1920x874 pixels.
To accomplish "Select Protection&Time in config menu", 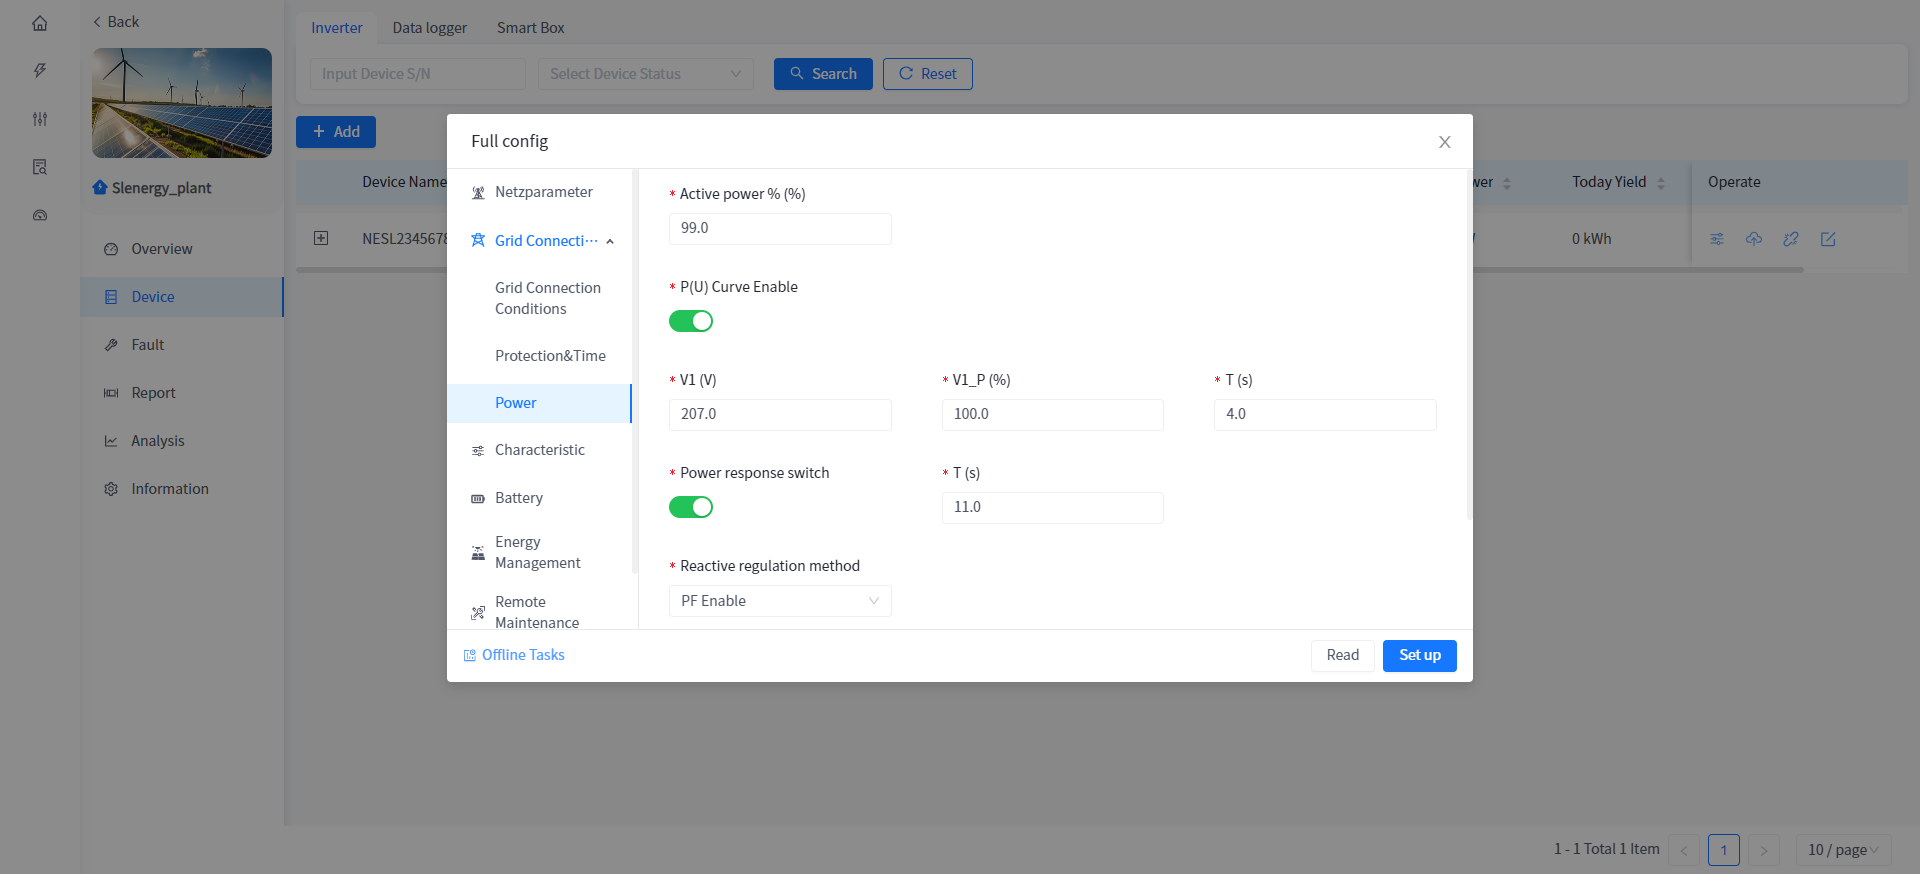I will 550,356.
